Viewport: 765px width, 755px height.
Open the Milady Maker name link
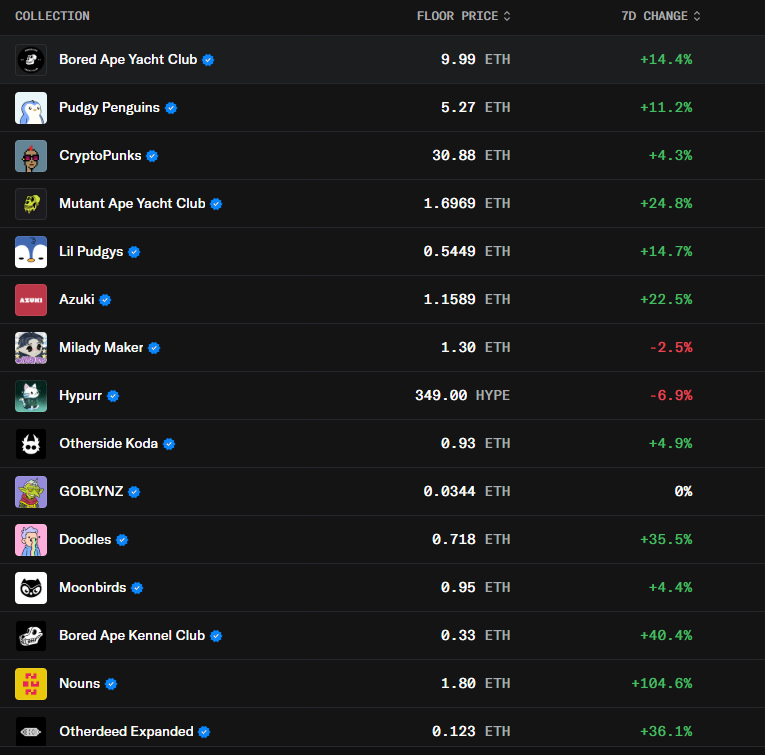click(101, 347)
